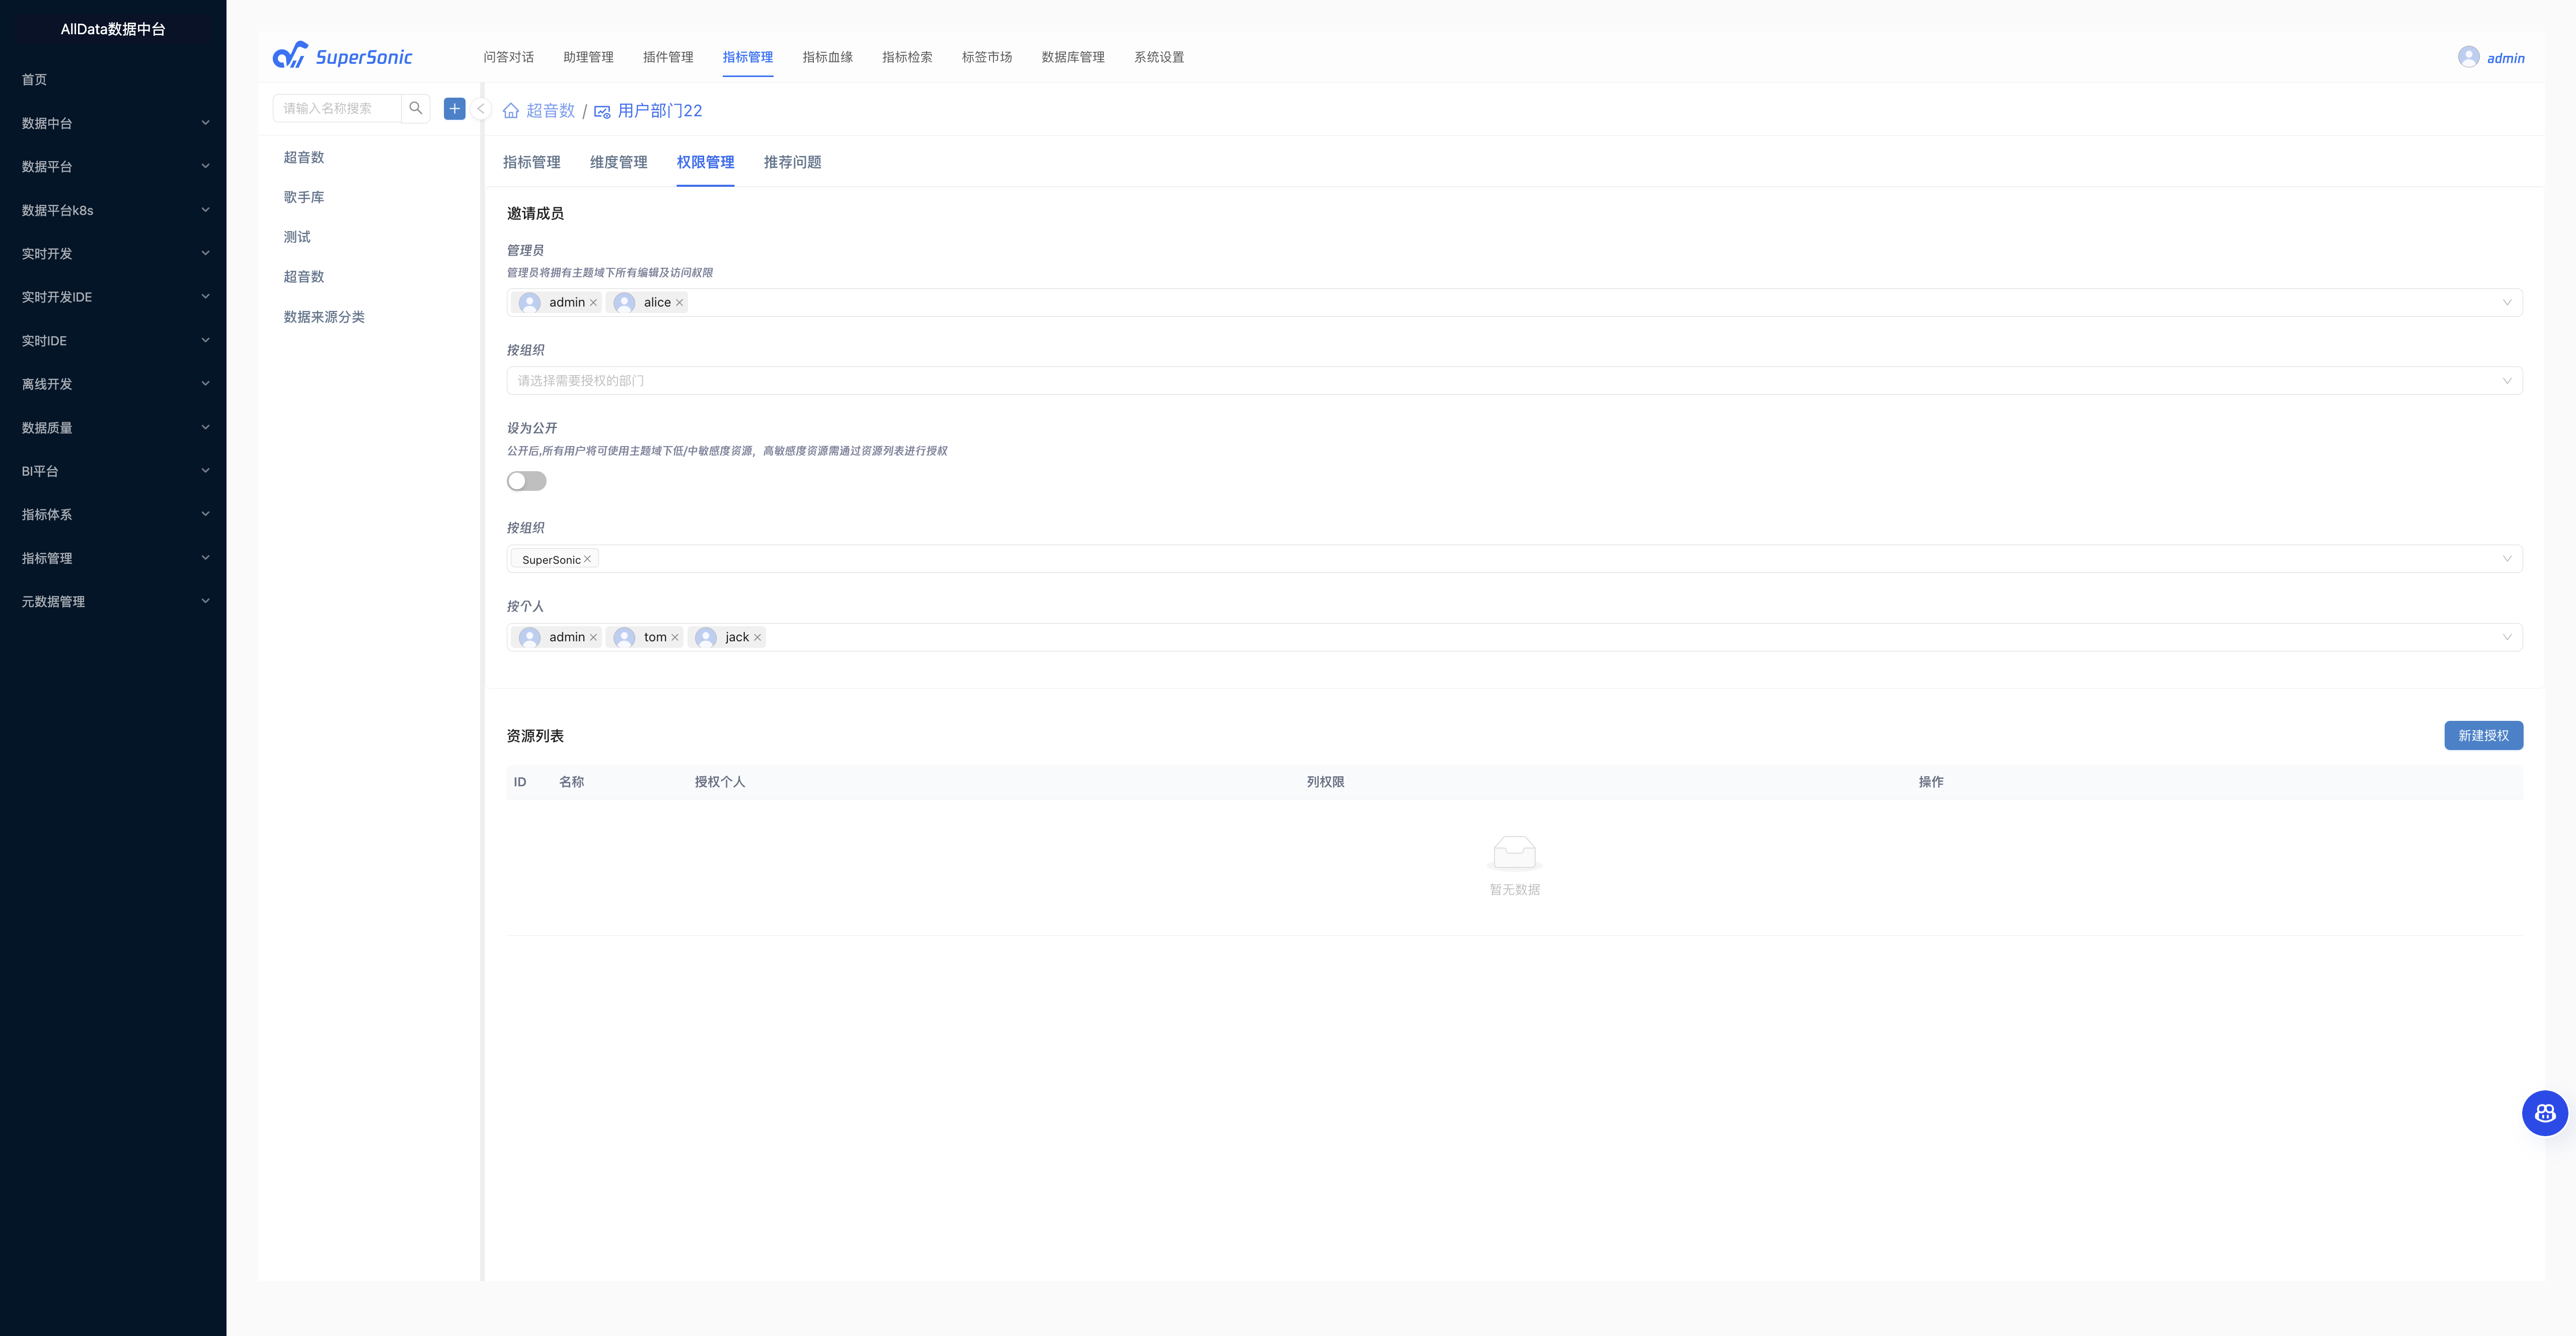Expand 数据质量 sidebar menu

coord(113,428)
